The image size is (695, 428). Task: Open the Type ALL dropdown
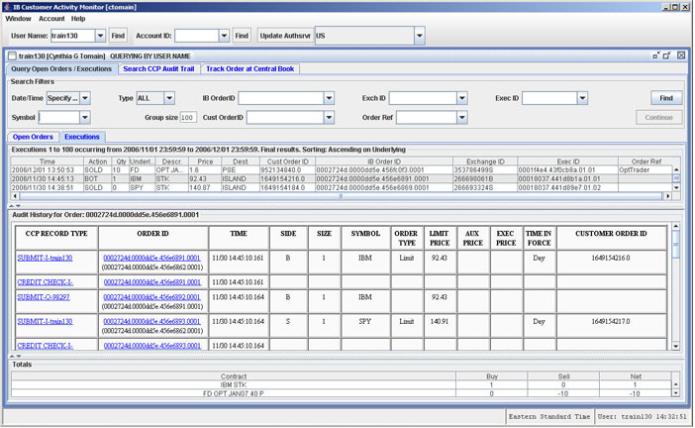coord(170,98)
